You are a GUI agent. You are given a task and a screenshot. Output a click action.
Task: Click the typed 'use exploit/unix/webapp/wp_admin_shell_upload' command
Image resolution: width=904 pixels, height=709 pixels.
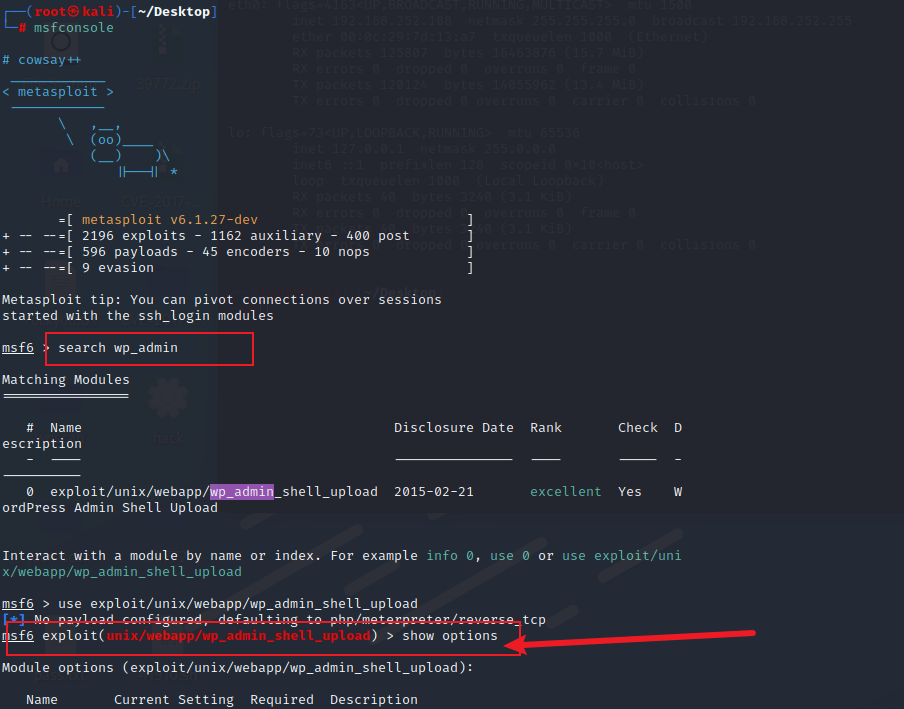238,604
